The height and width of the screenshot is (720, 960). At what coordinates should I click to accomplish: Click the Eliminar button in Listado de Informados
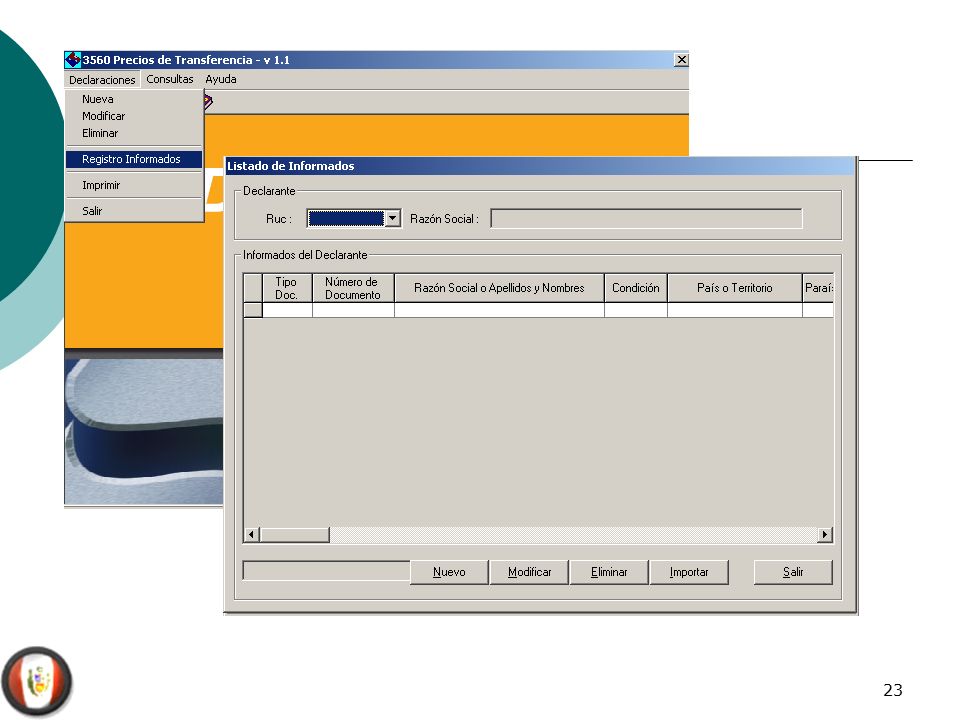pos(609,572)
